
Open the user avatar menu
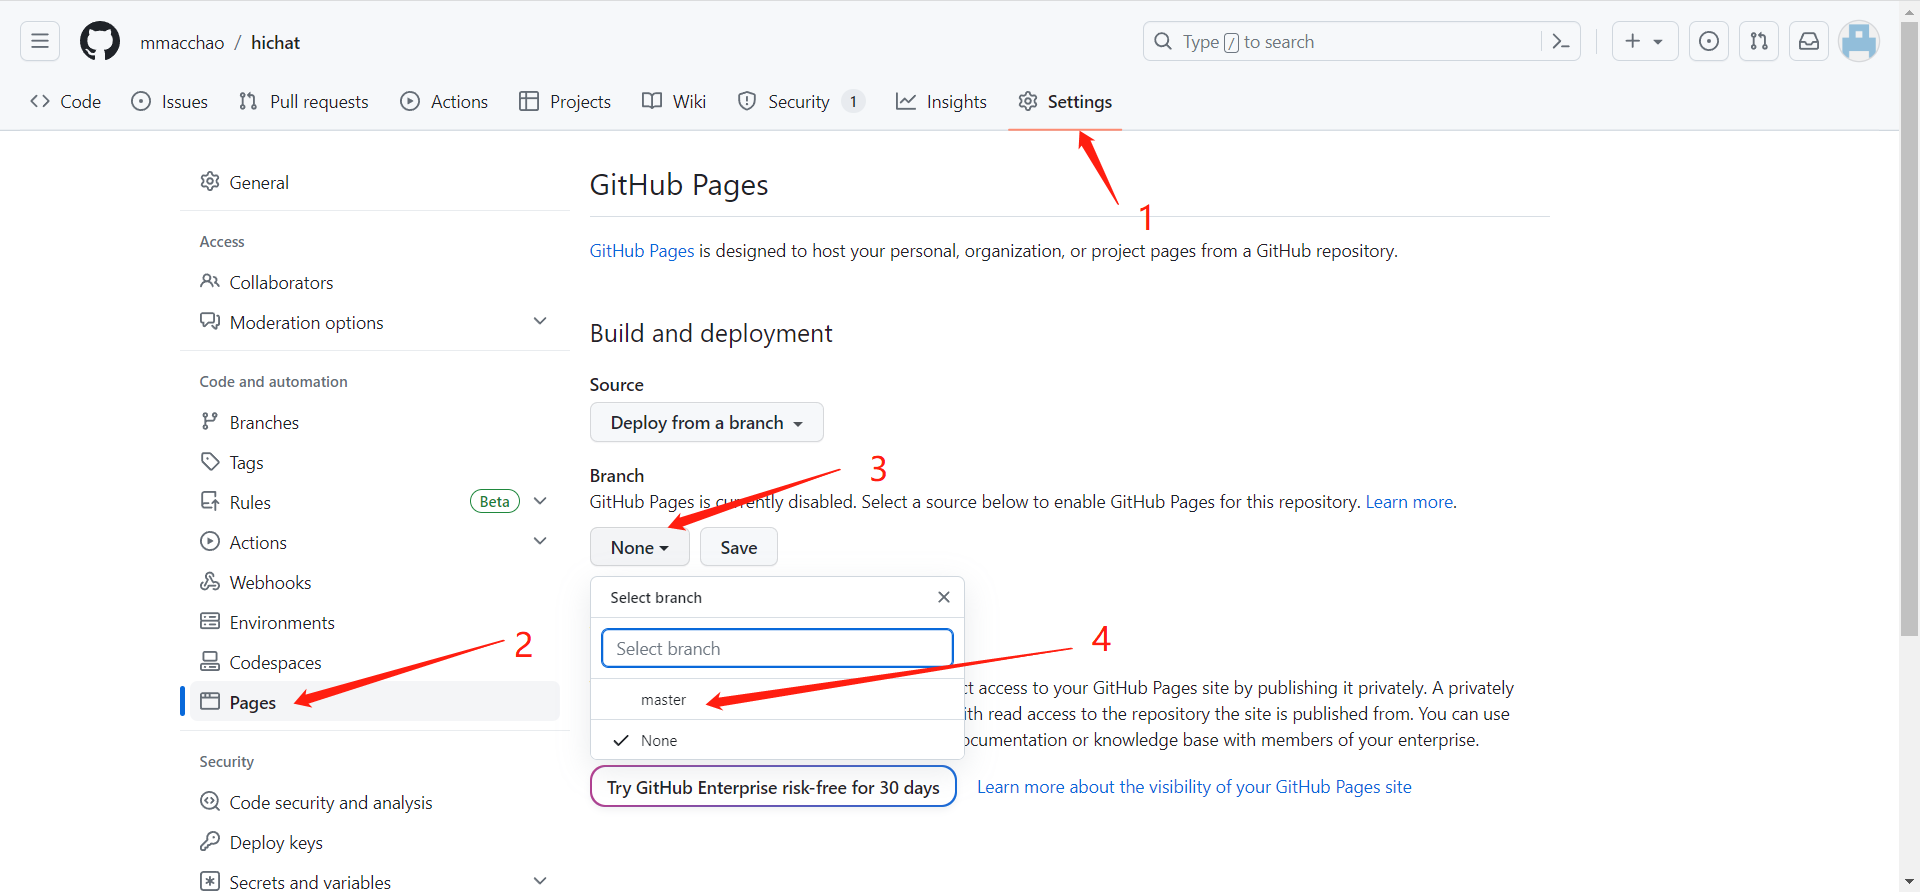[1859, 41]
